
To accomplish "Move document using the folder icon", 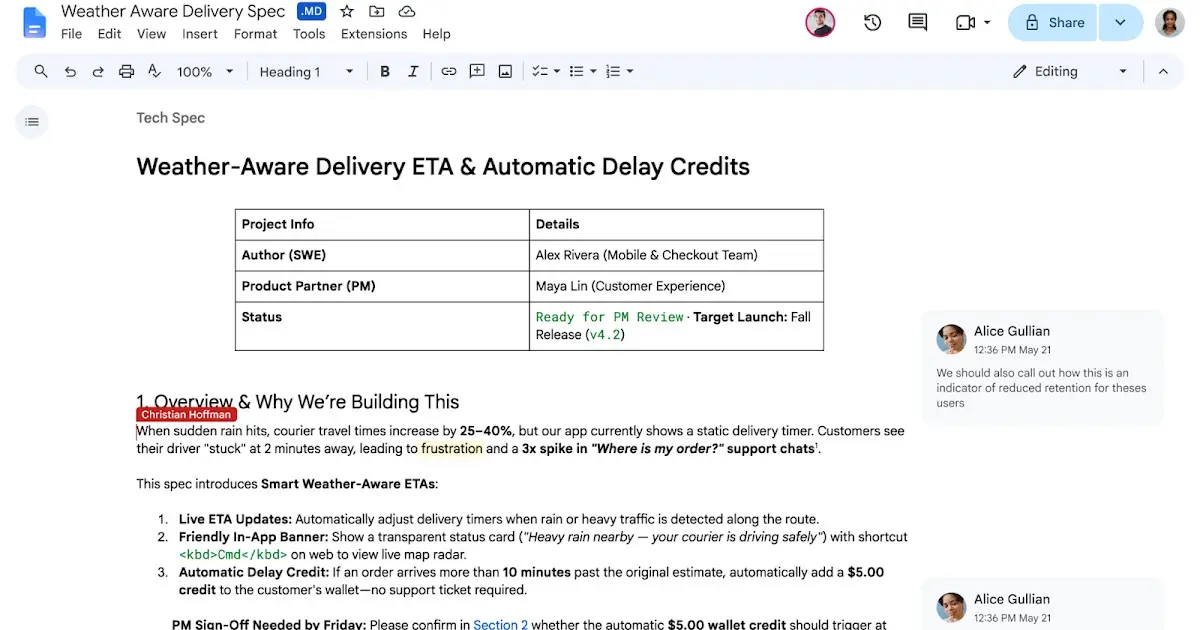I will coord(376,11).
